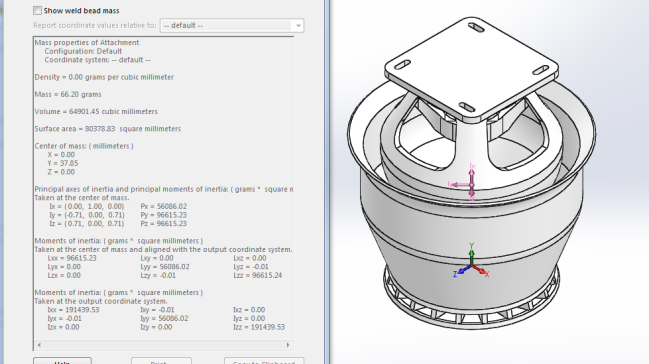Select the 'Izz = 191439.53' value
This screenshot has width=649, height=364.
coord(259,327)
